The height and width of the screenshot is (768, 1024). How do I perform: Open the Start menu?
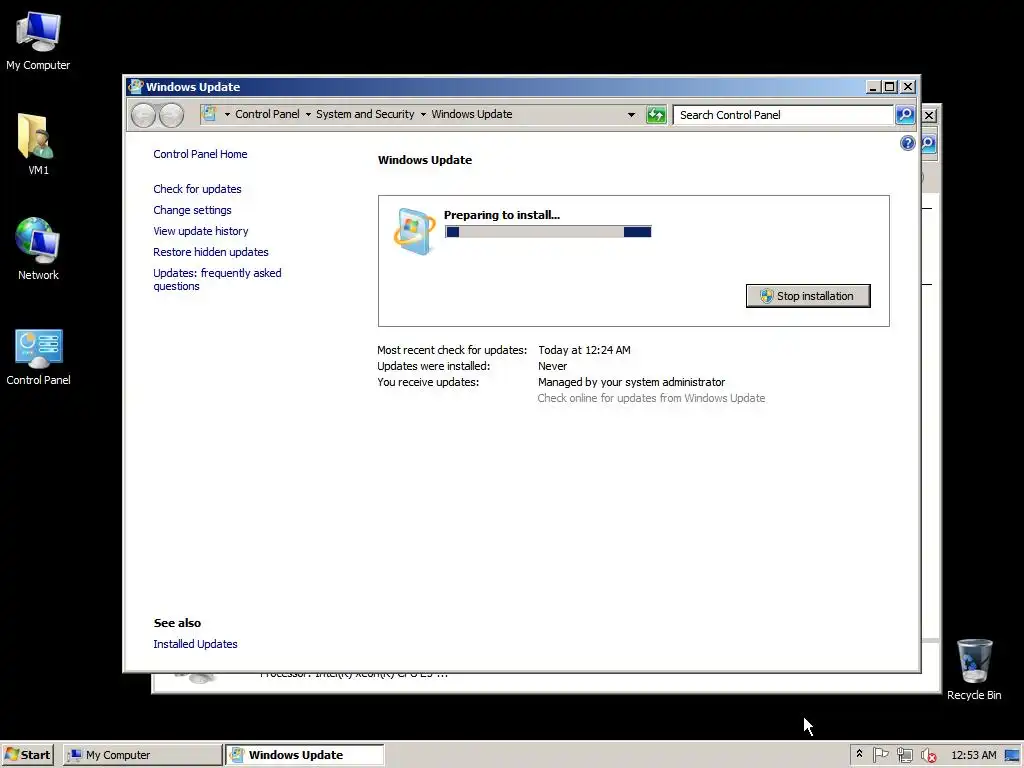27,755
